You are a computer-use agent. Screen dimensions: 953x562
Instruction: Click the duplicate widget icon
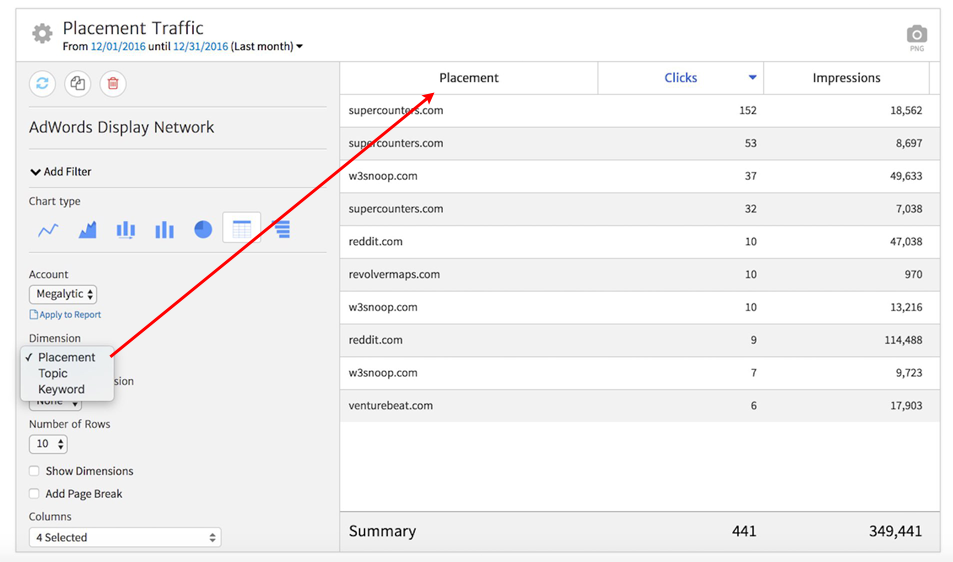[x=78, y=83]
